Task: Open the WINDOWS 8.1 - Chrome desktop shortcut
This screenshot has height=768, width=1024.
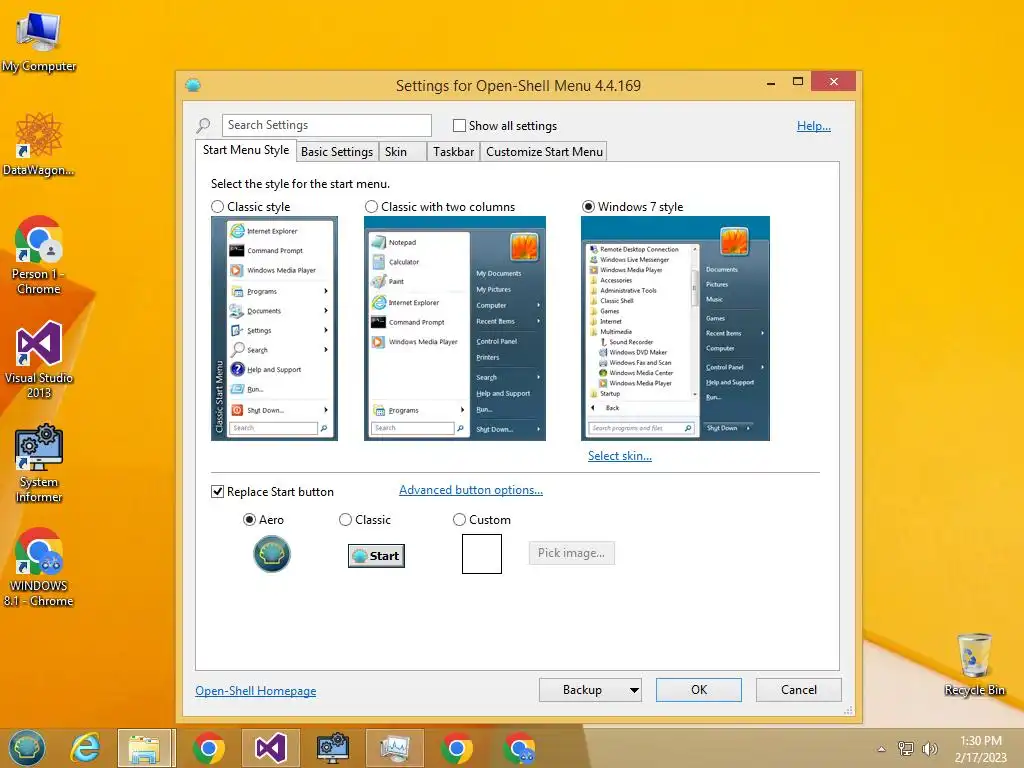Action: click(39, 567)
